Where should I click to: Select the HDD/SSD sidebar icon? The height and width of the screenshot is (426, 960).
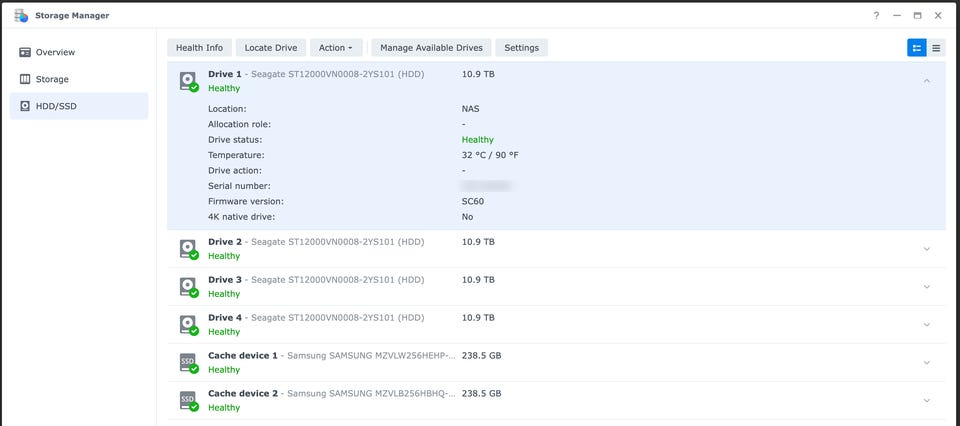[x=25, y=106]
